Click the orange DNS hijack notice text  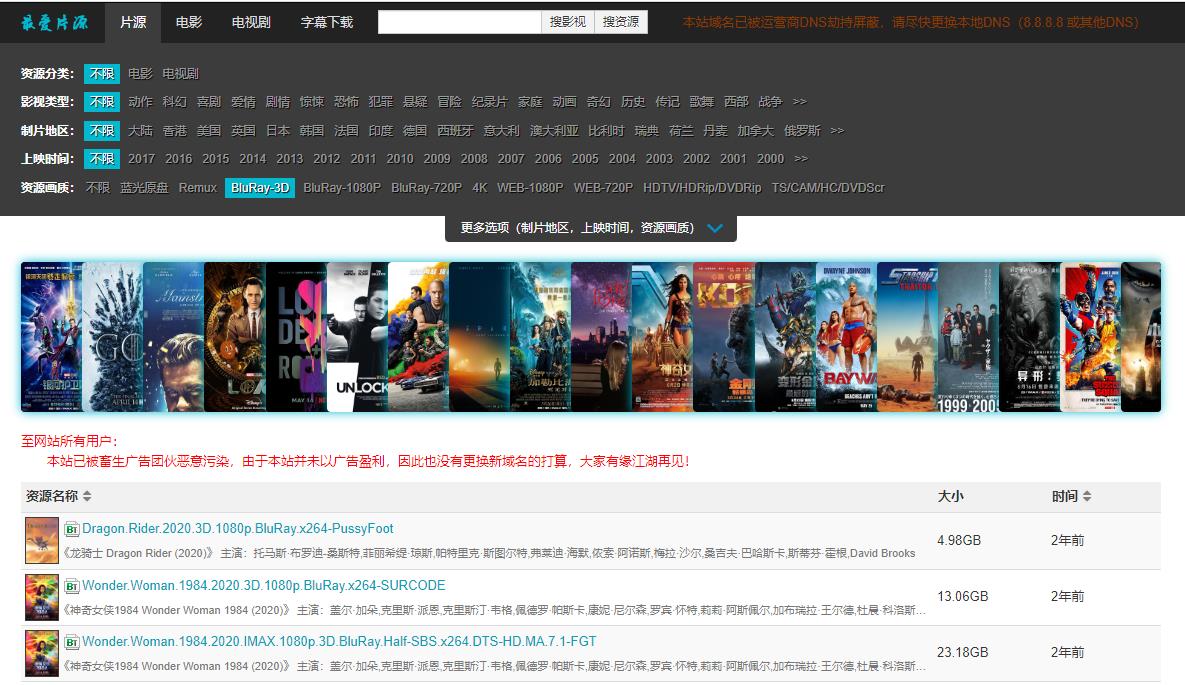[911, 22]
